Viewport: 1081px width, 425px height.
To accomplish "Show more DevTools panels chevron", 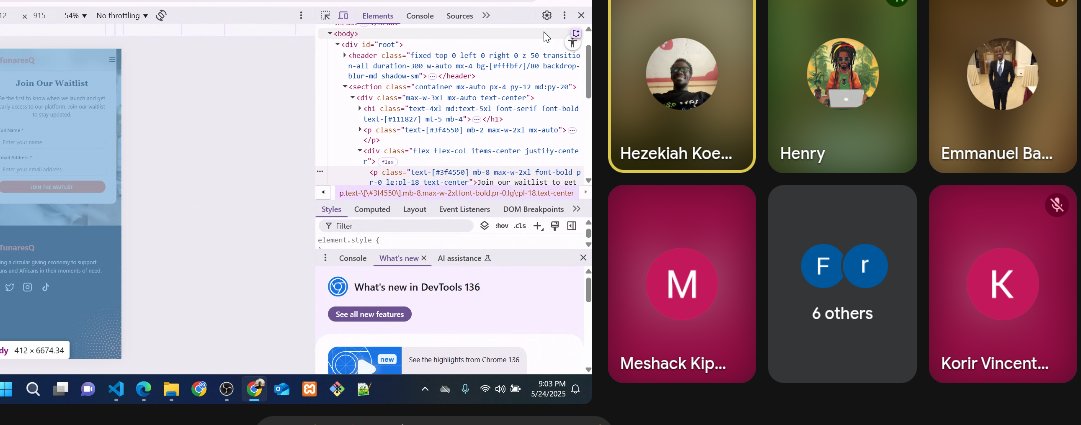I will point(486,15).
